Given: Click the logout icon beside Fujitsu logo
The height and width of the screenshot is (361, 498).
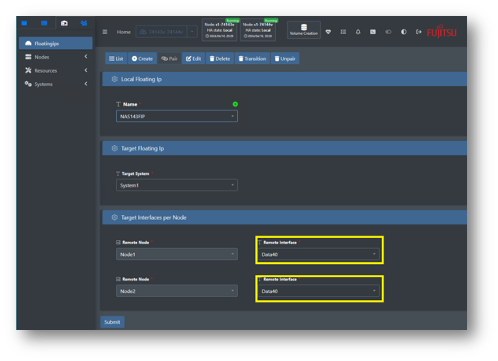Looking at the screenshot, I should point(419,32).
